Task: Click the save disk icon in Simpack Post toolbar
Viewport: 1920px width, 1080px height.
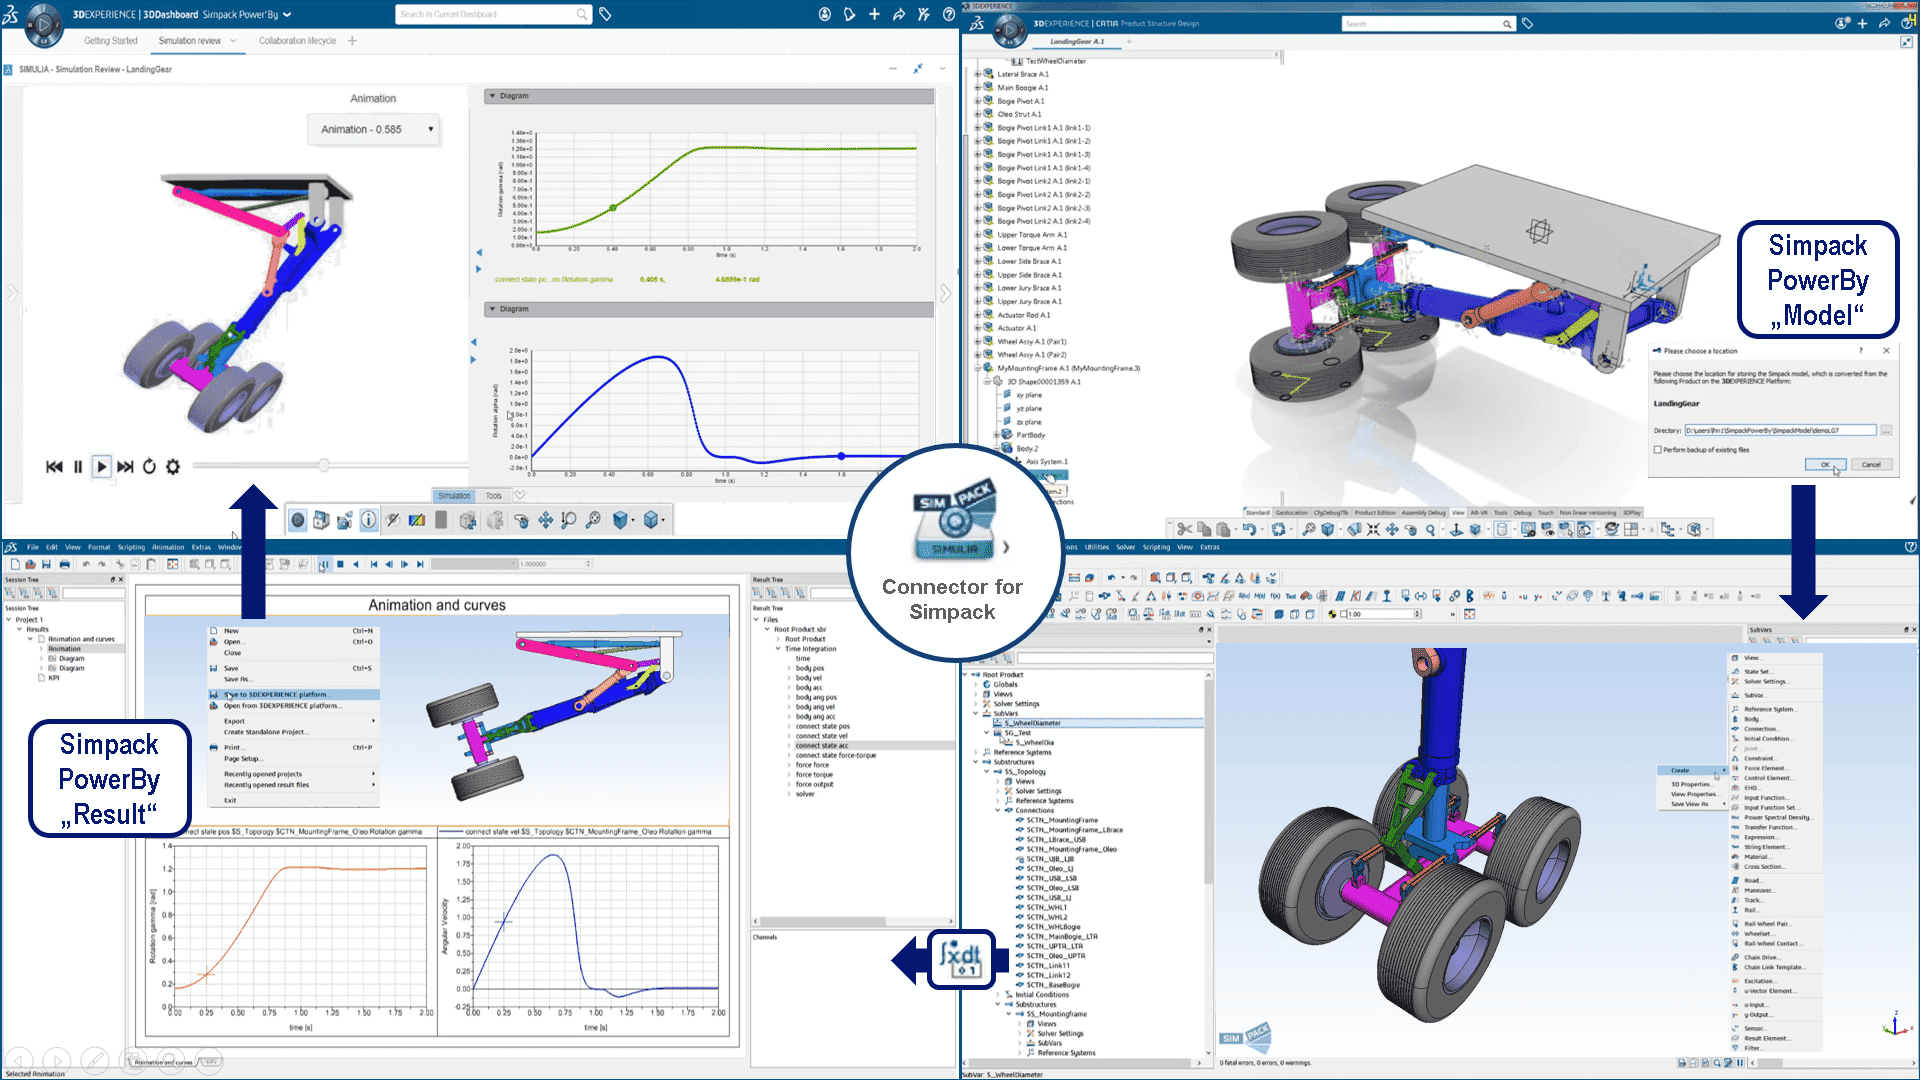Action: [x=47, y=564]
